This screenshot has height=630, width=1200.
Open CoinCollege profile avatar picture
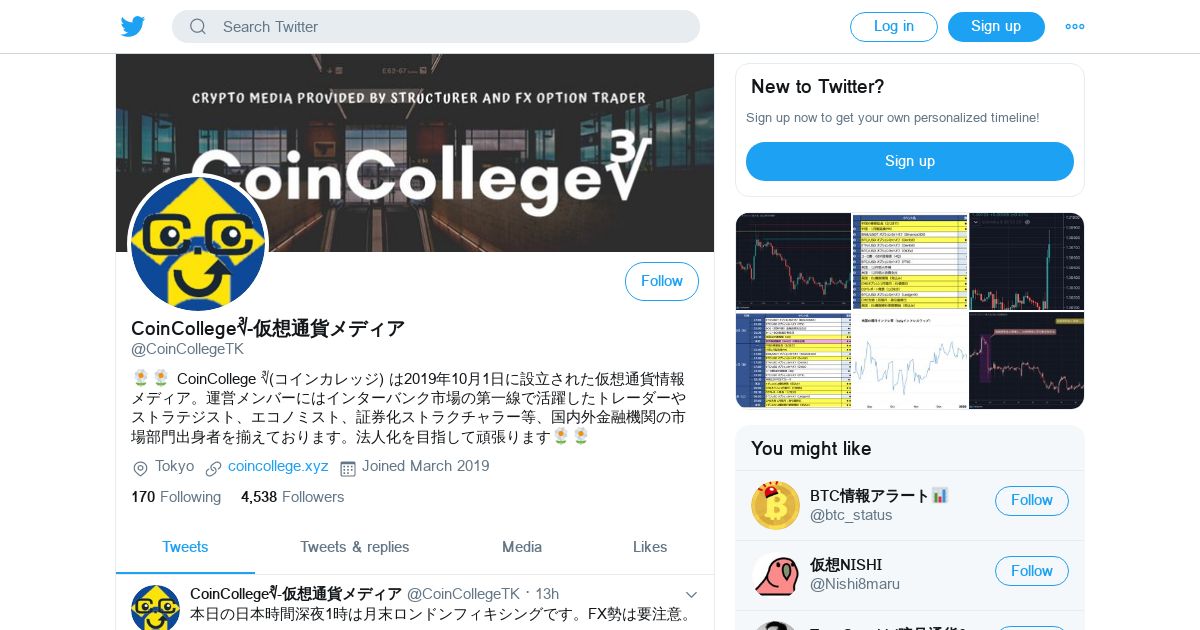(x=198, y=243)
